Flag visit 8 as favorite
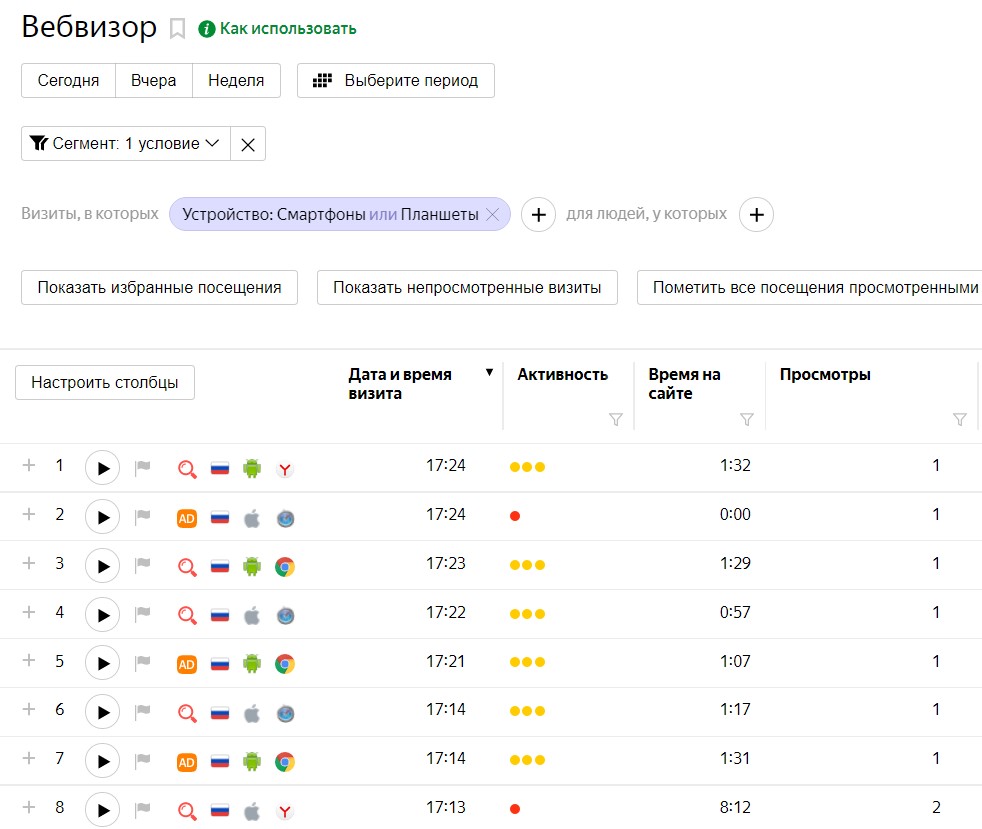982x829 pixels. click(x=143, y=809)
